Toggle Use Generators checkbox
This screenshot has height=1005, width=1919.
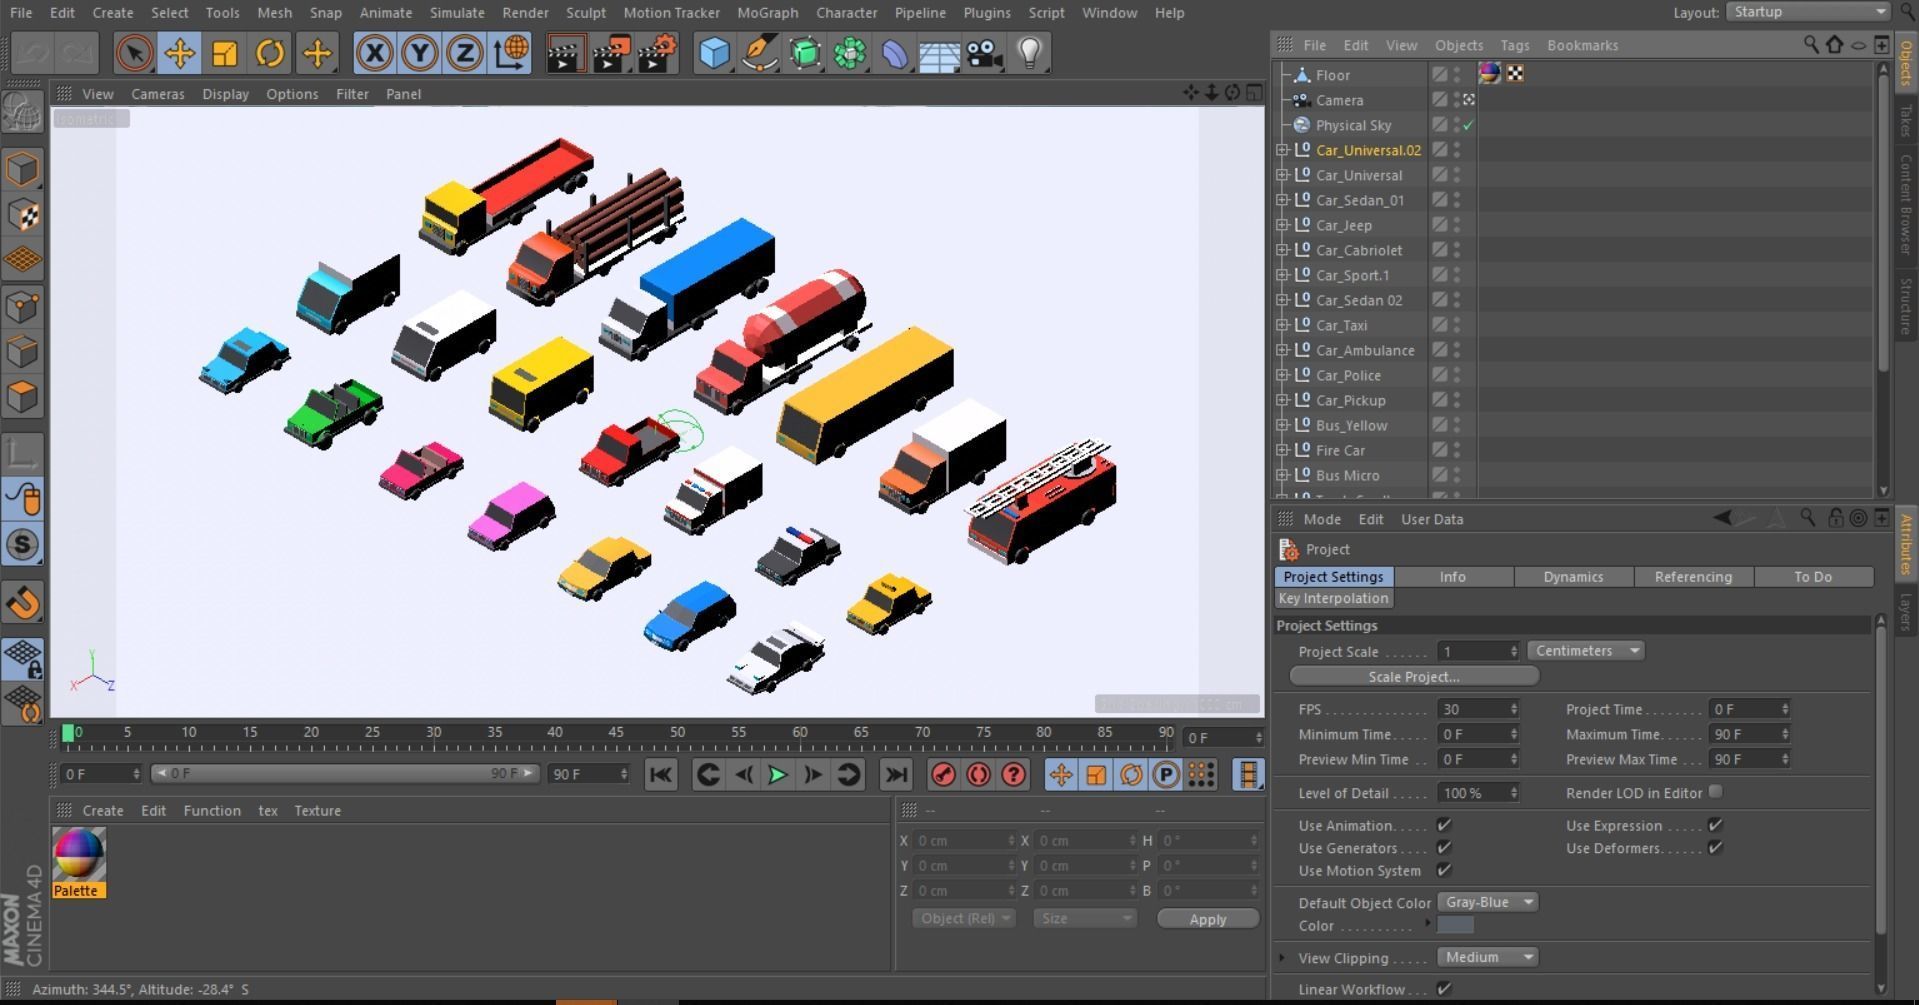[x=1444, y=848]
